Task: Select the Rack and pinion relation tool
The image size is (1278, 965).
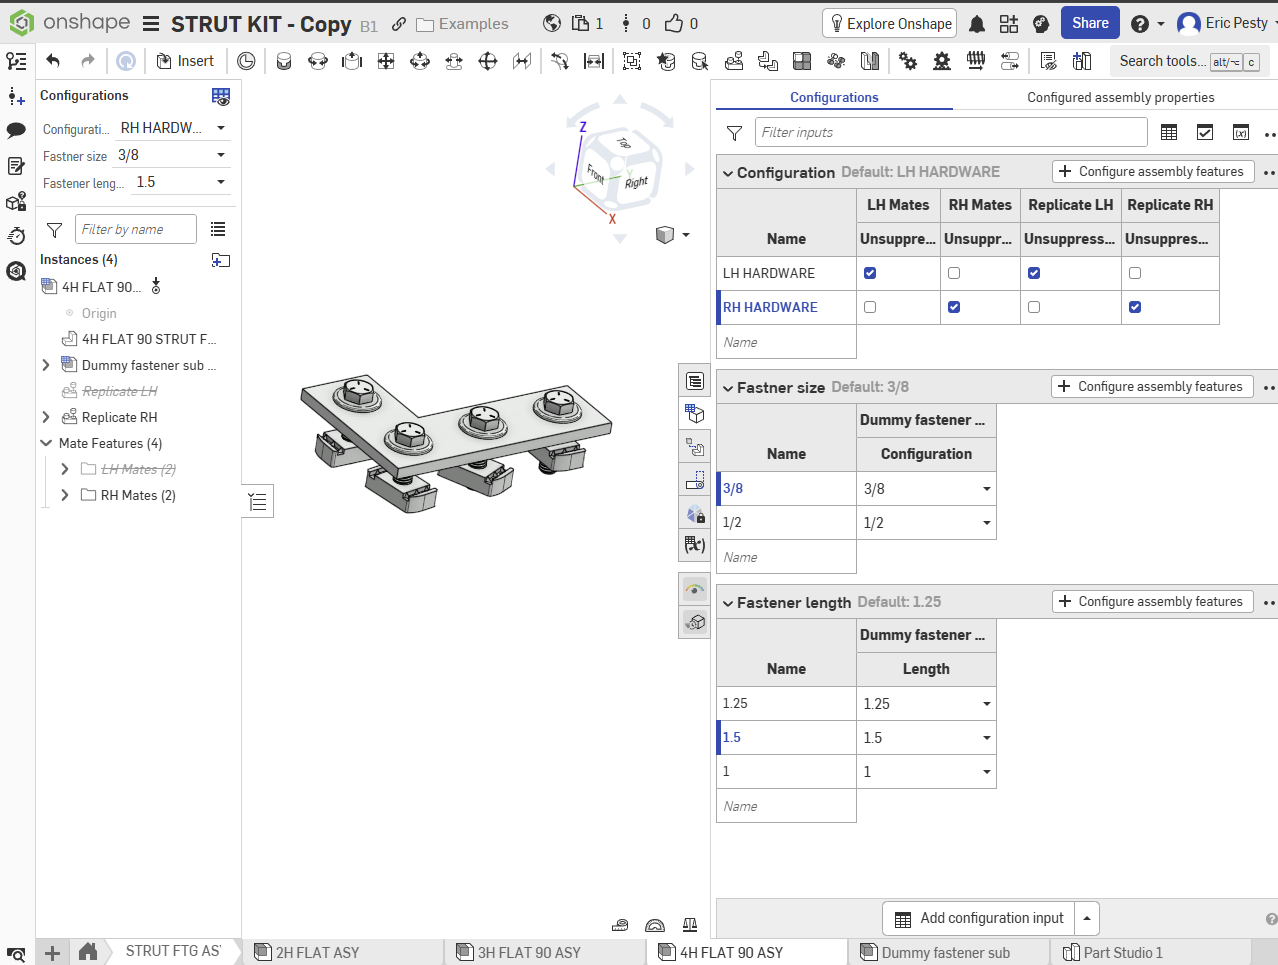Action: tap(942, 61)
